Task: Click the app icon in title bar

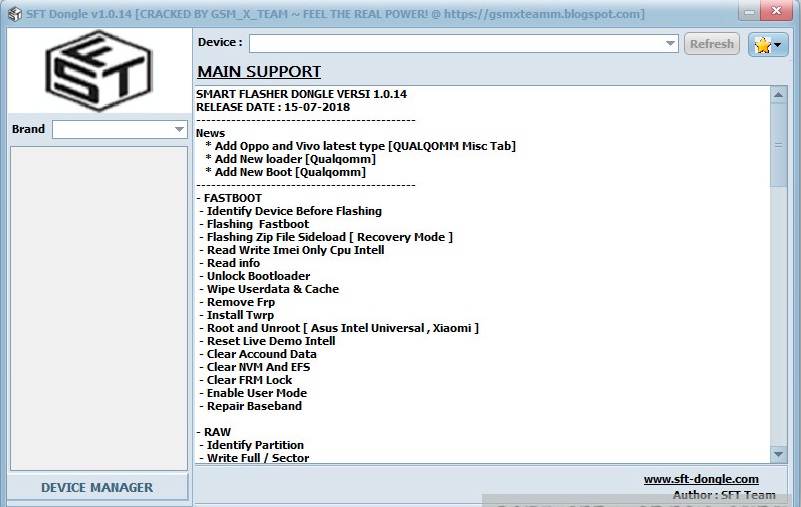Action: [x=15, y=14]
